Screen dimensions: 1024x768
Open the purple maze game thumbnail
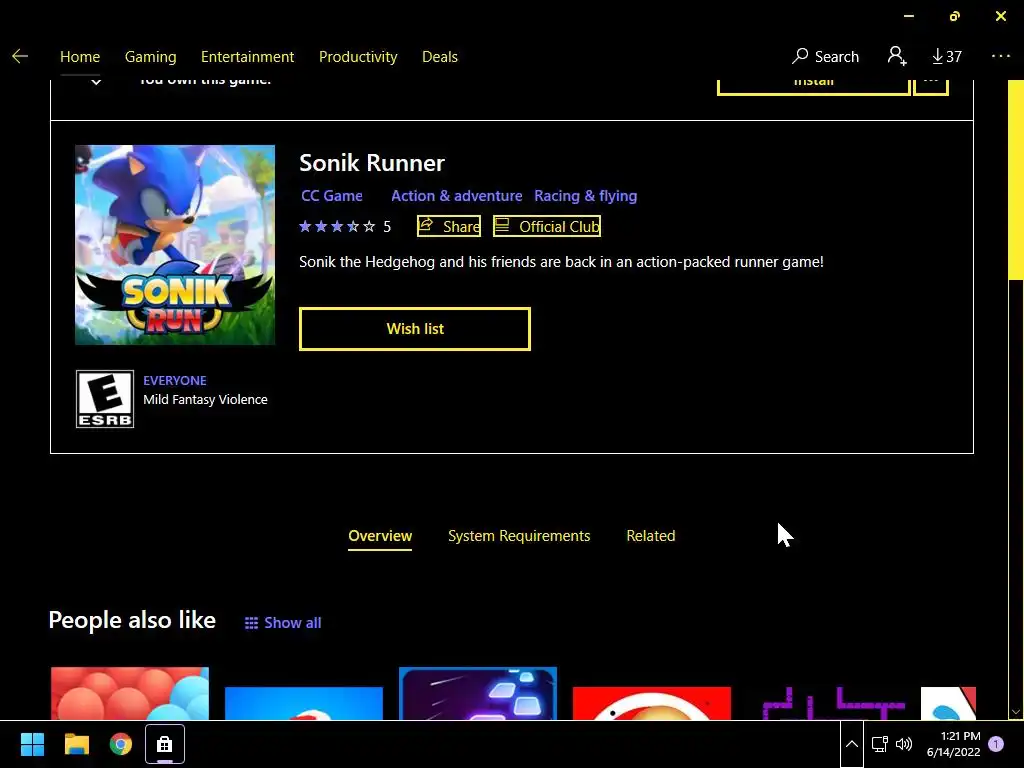pos(834,703)
